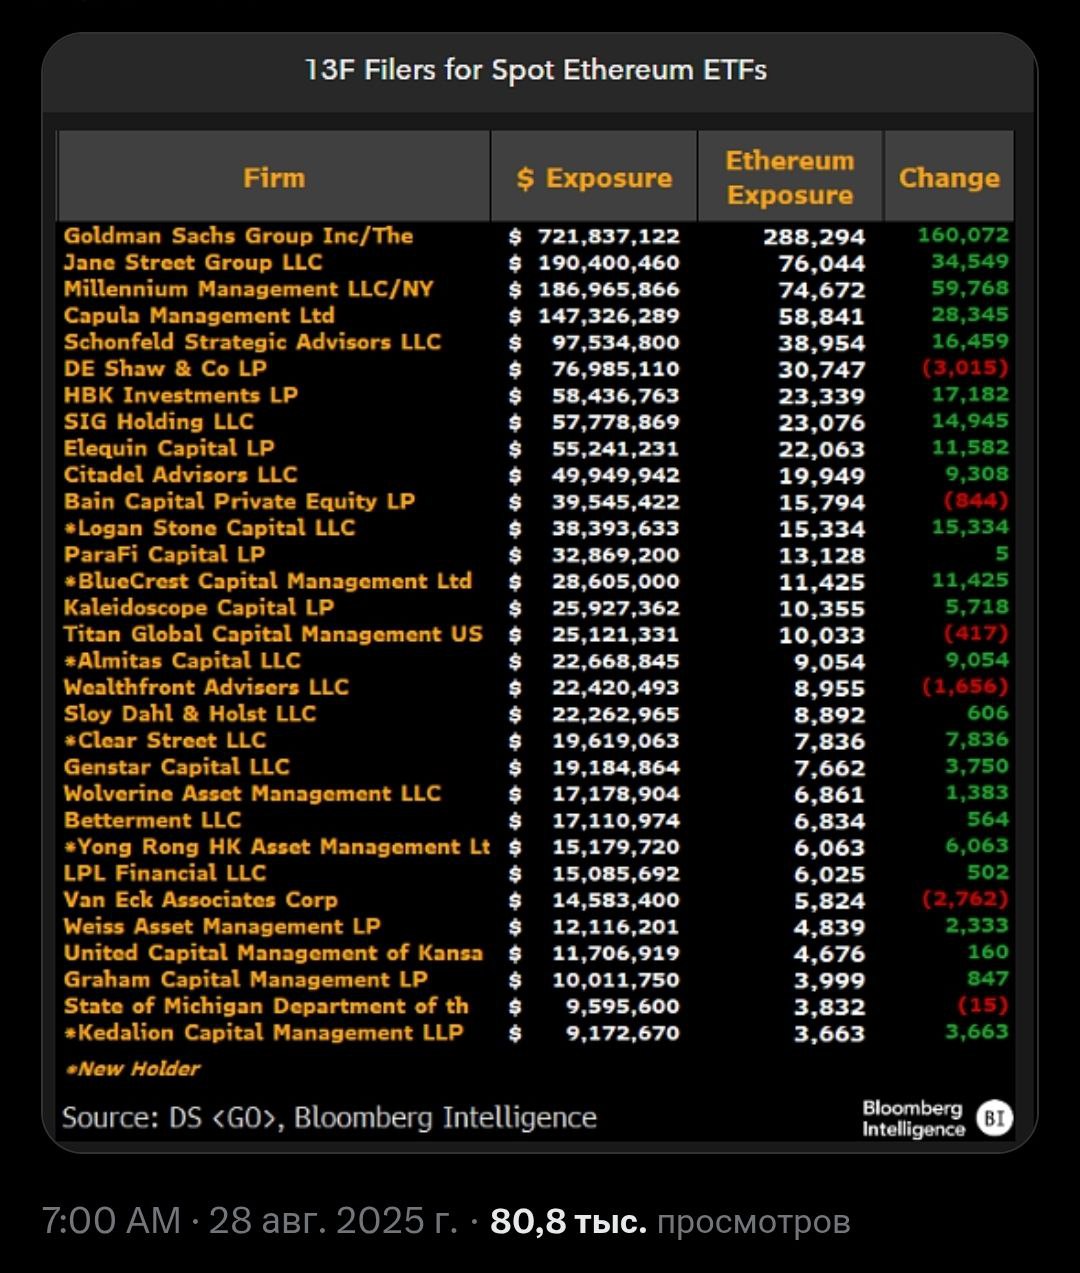Click the '13F Filers for Spot Ethereum ETFs' title
The width and height of the screenshot is (1080, 1273).
pos(536,70)
